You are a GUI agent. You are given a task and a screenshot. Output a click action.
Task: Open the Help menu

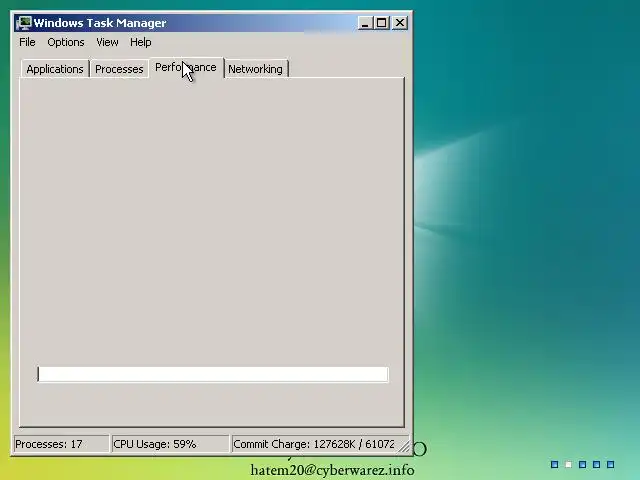(141, 42)
